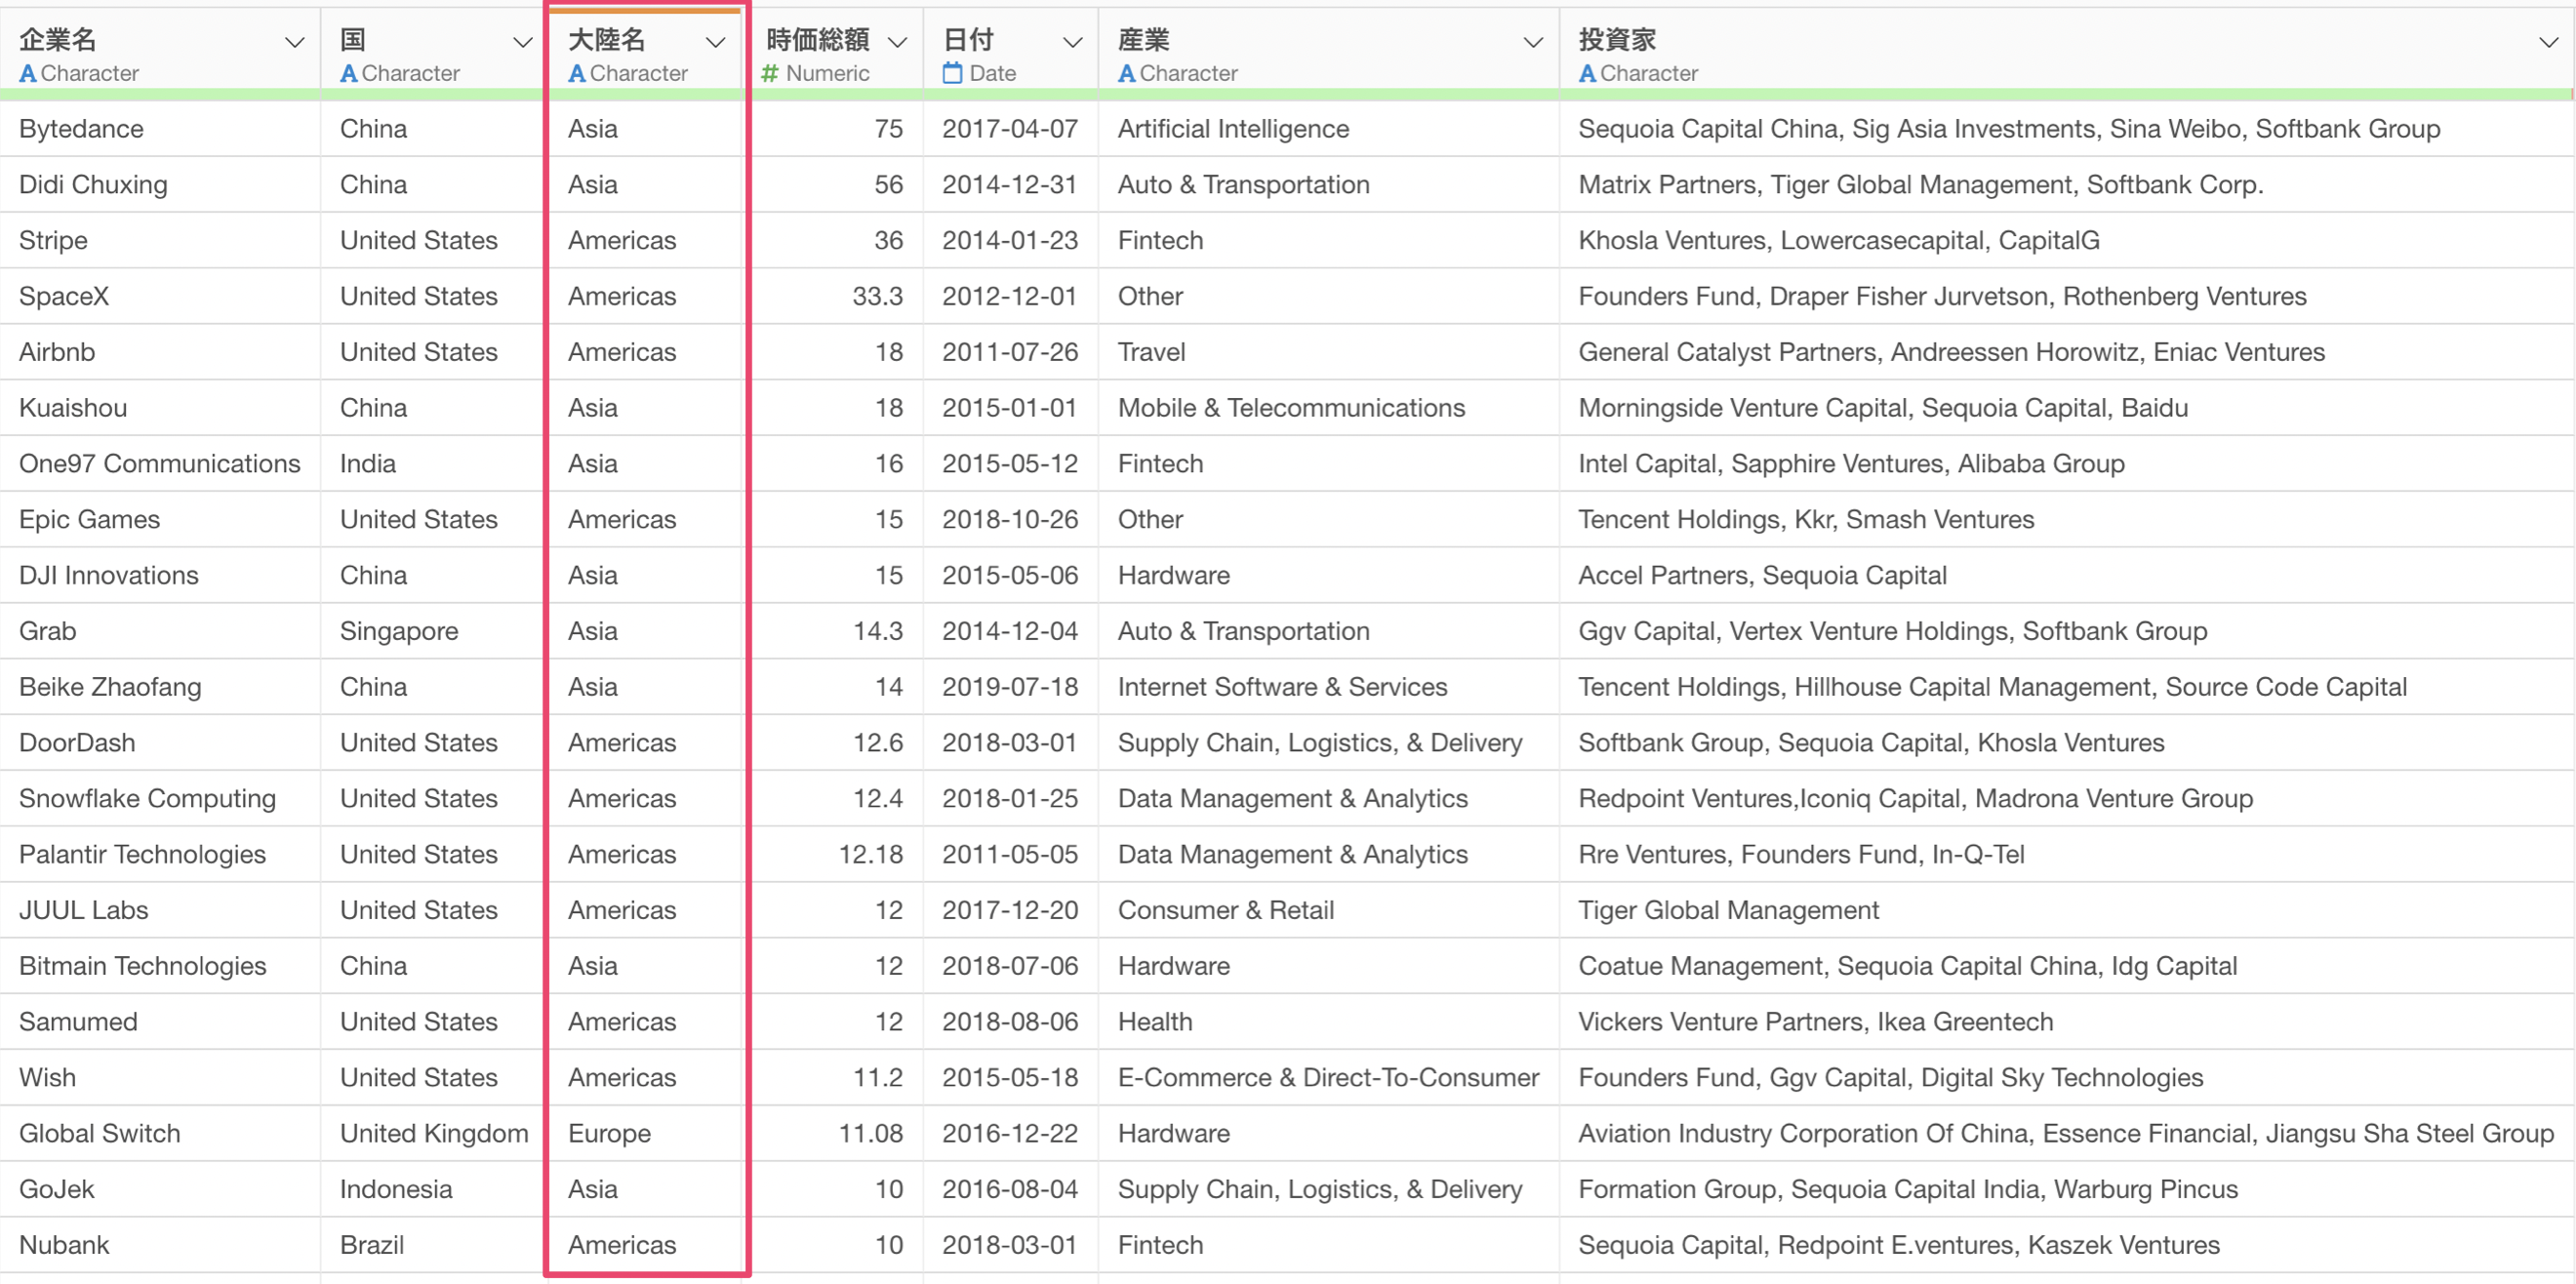Click the Artificial Intelligence industry cell
This screenshot has width=2576, height=1284.
[1329, 129]
